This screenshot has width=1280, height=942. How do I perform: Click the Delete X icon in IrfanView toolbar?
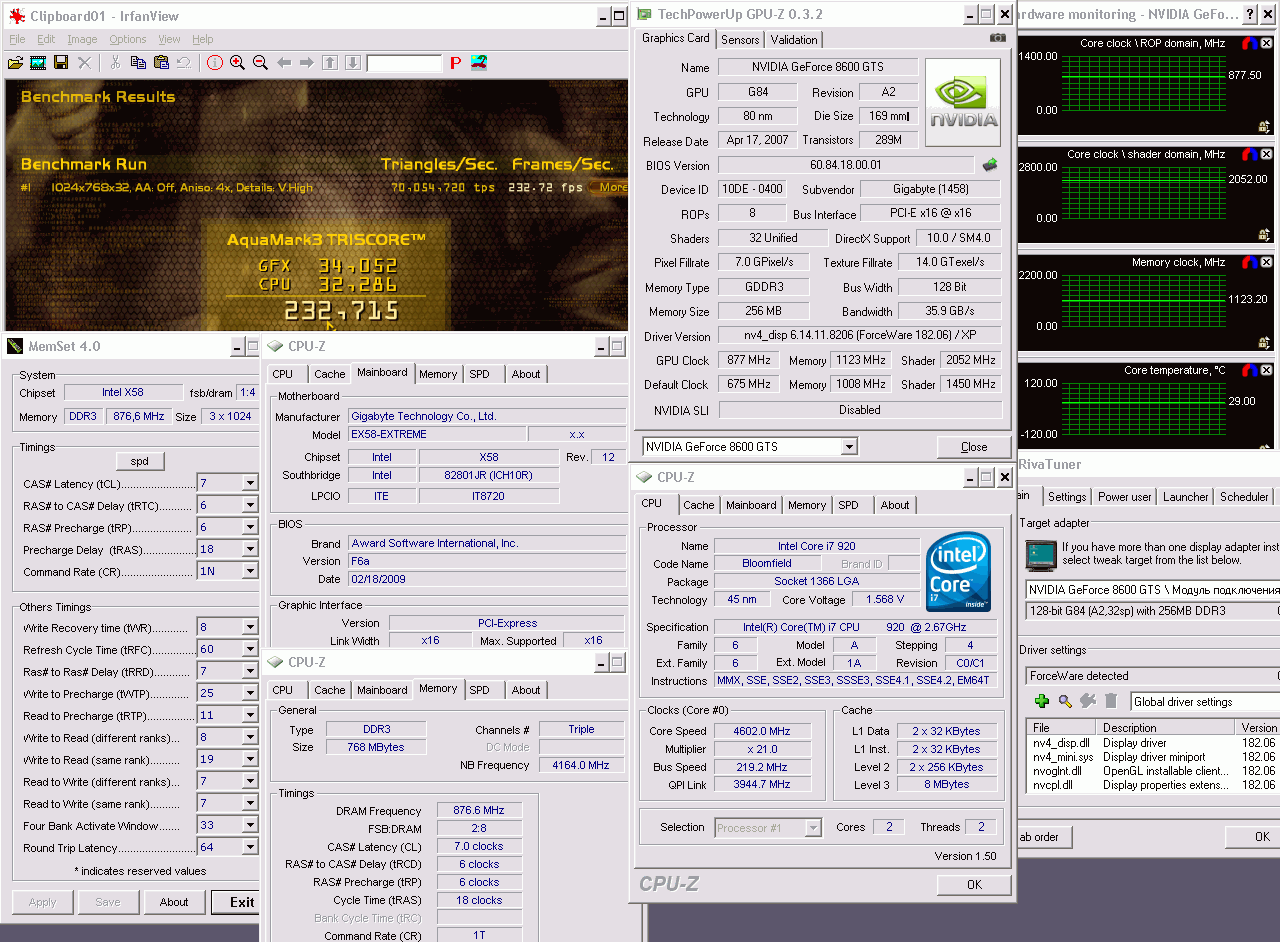pos(84,62)
